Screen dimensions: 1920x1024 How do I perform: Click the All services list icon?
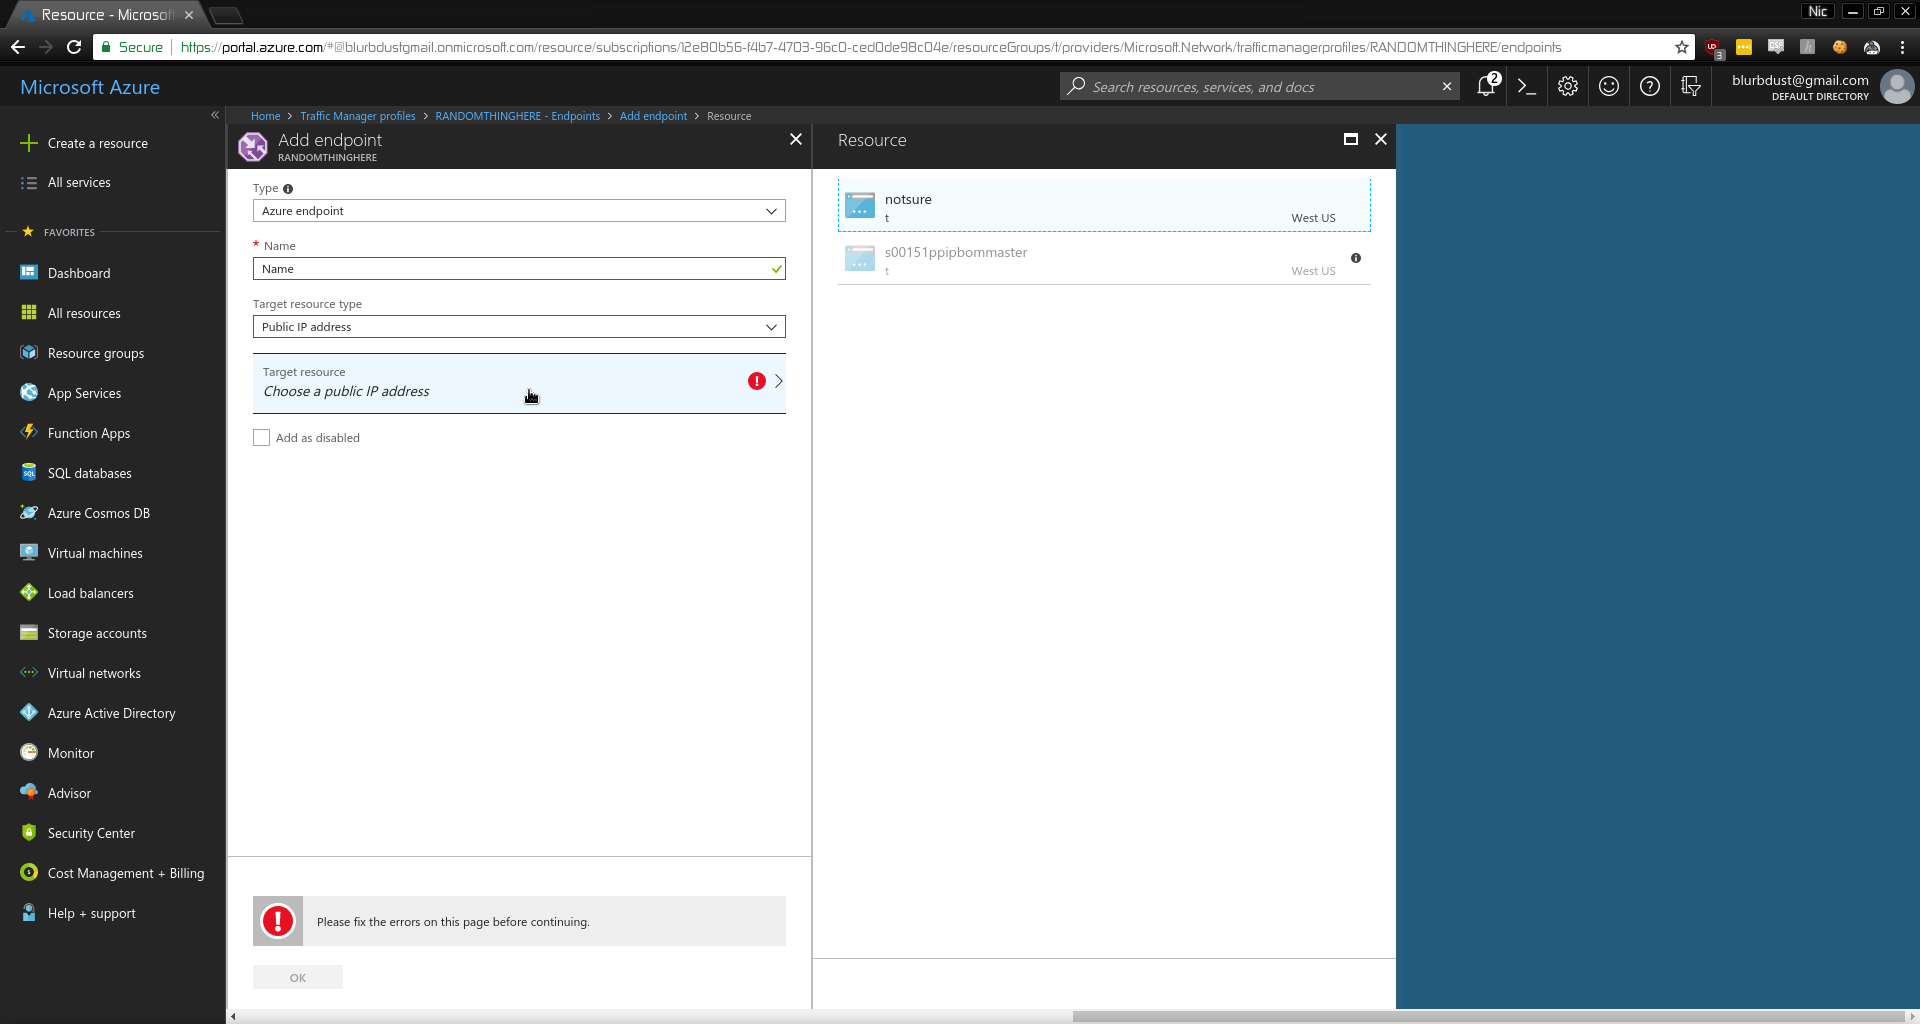point(29,183)
